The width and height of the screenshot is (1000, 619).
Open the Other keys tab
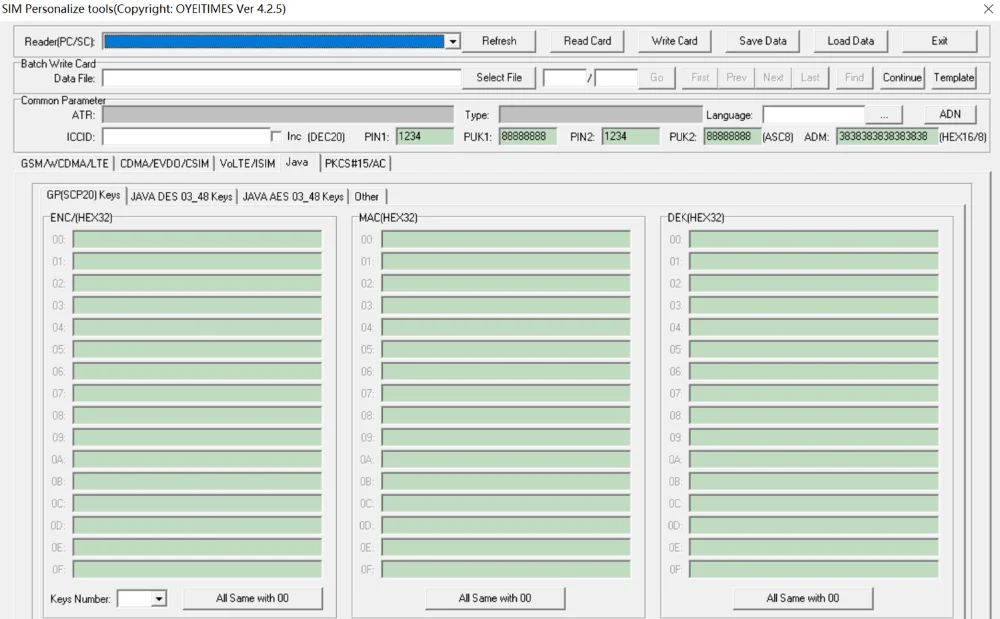point(366,196)
